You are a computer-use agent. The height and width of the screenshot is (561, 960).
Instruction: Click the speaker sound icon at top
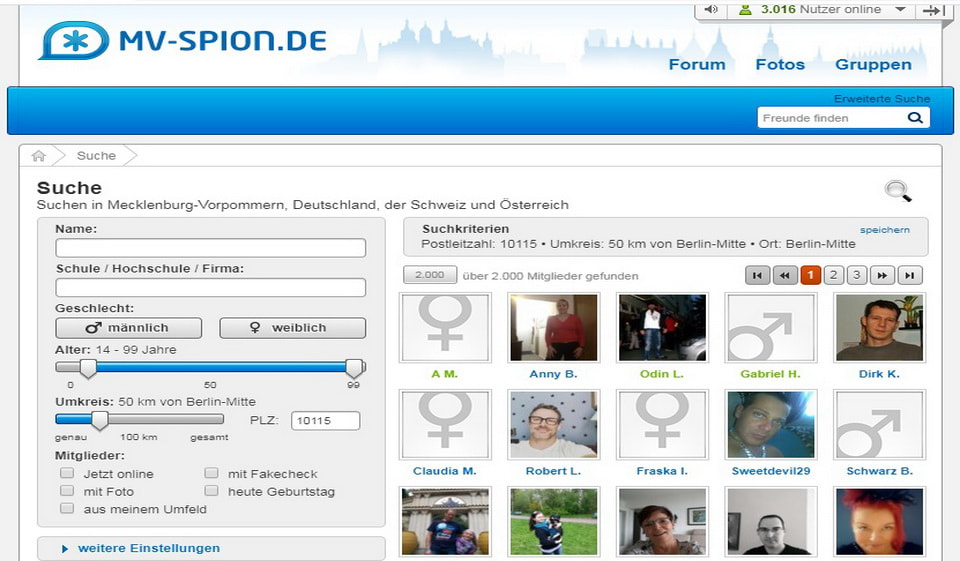tap(711, 10)
